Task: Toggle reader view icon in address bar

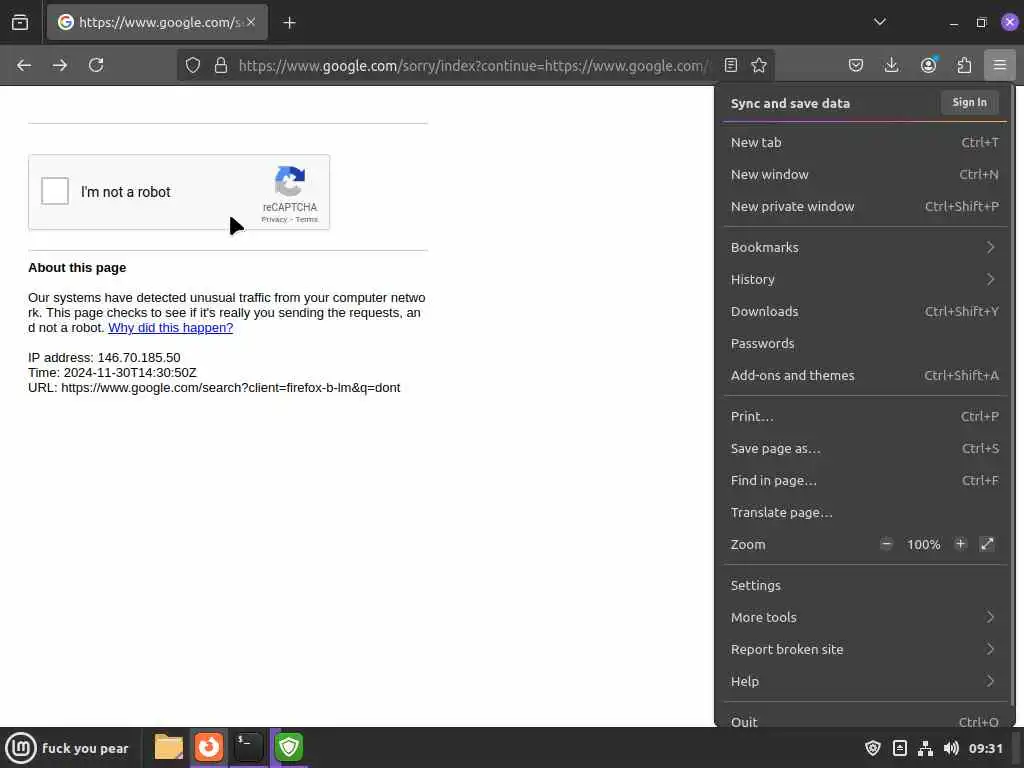Action: click(x=731, y=65)
